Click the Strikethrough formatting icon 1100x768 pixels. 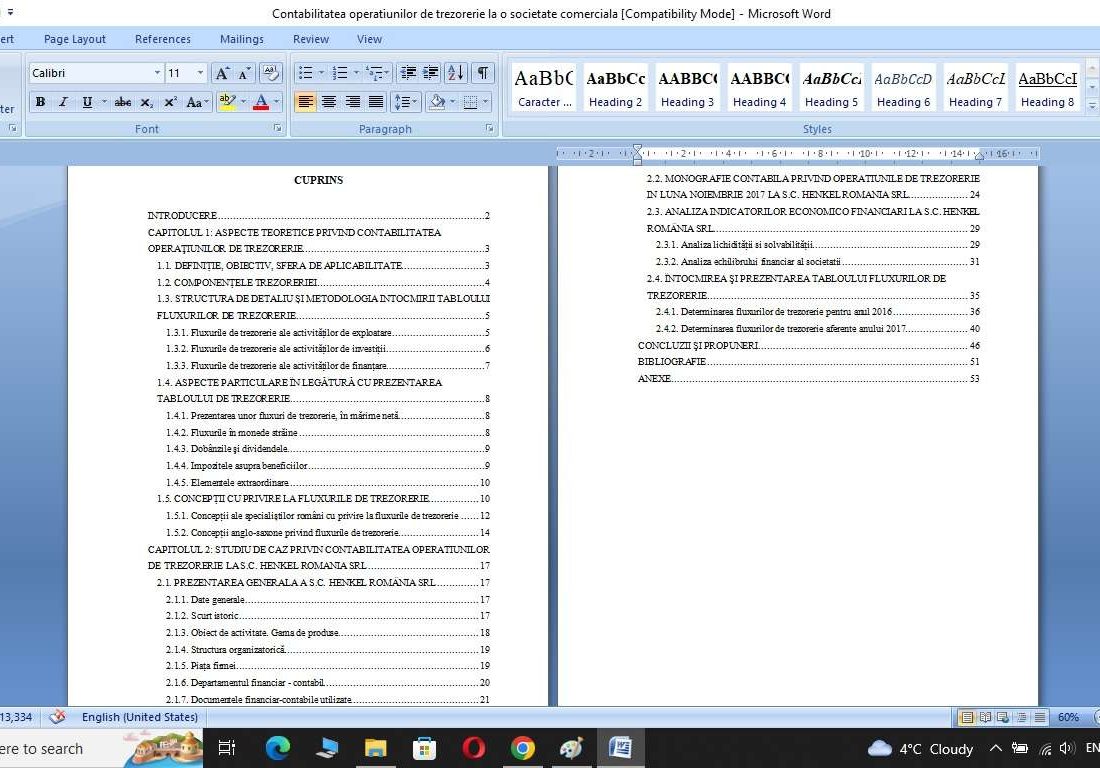pyautogui.click(x=123, y=101)
